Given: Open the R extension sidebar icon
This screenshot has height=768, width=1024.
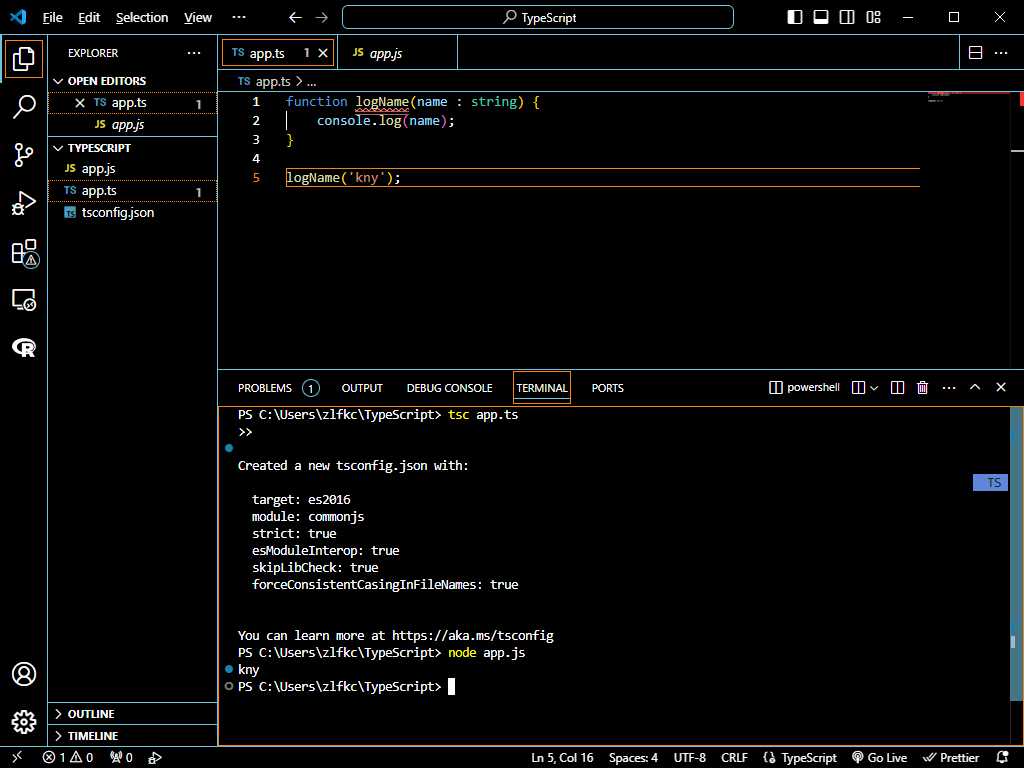Looking at the screenshot, I should coord(24,347).
